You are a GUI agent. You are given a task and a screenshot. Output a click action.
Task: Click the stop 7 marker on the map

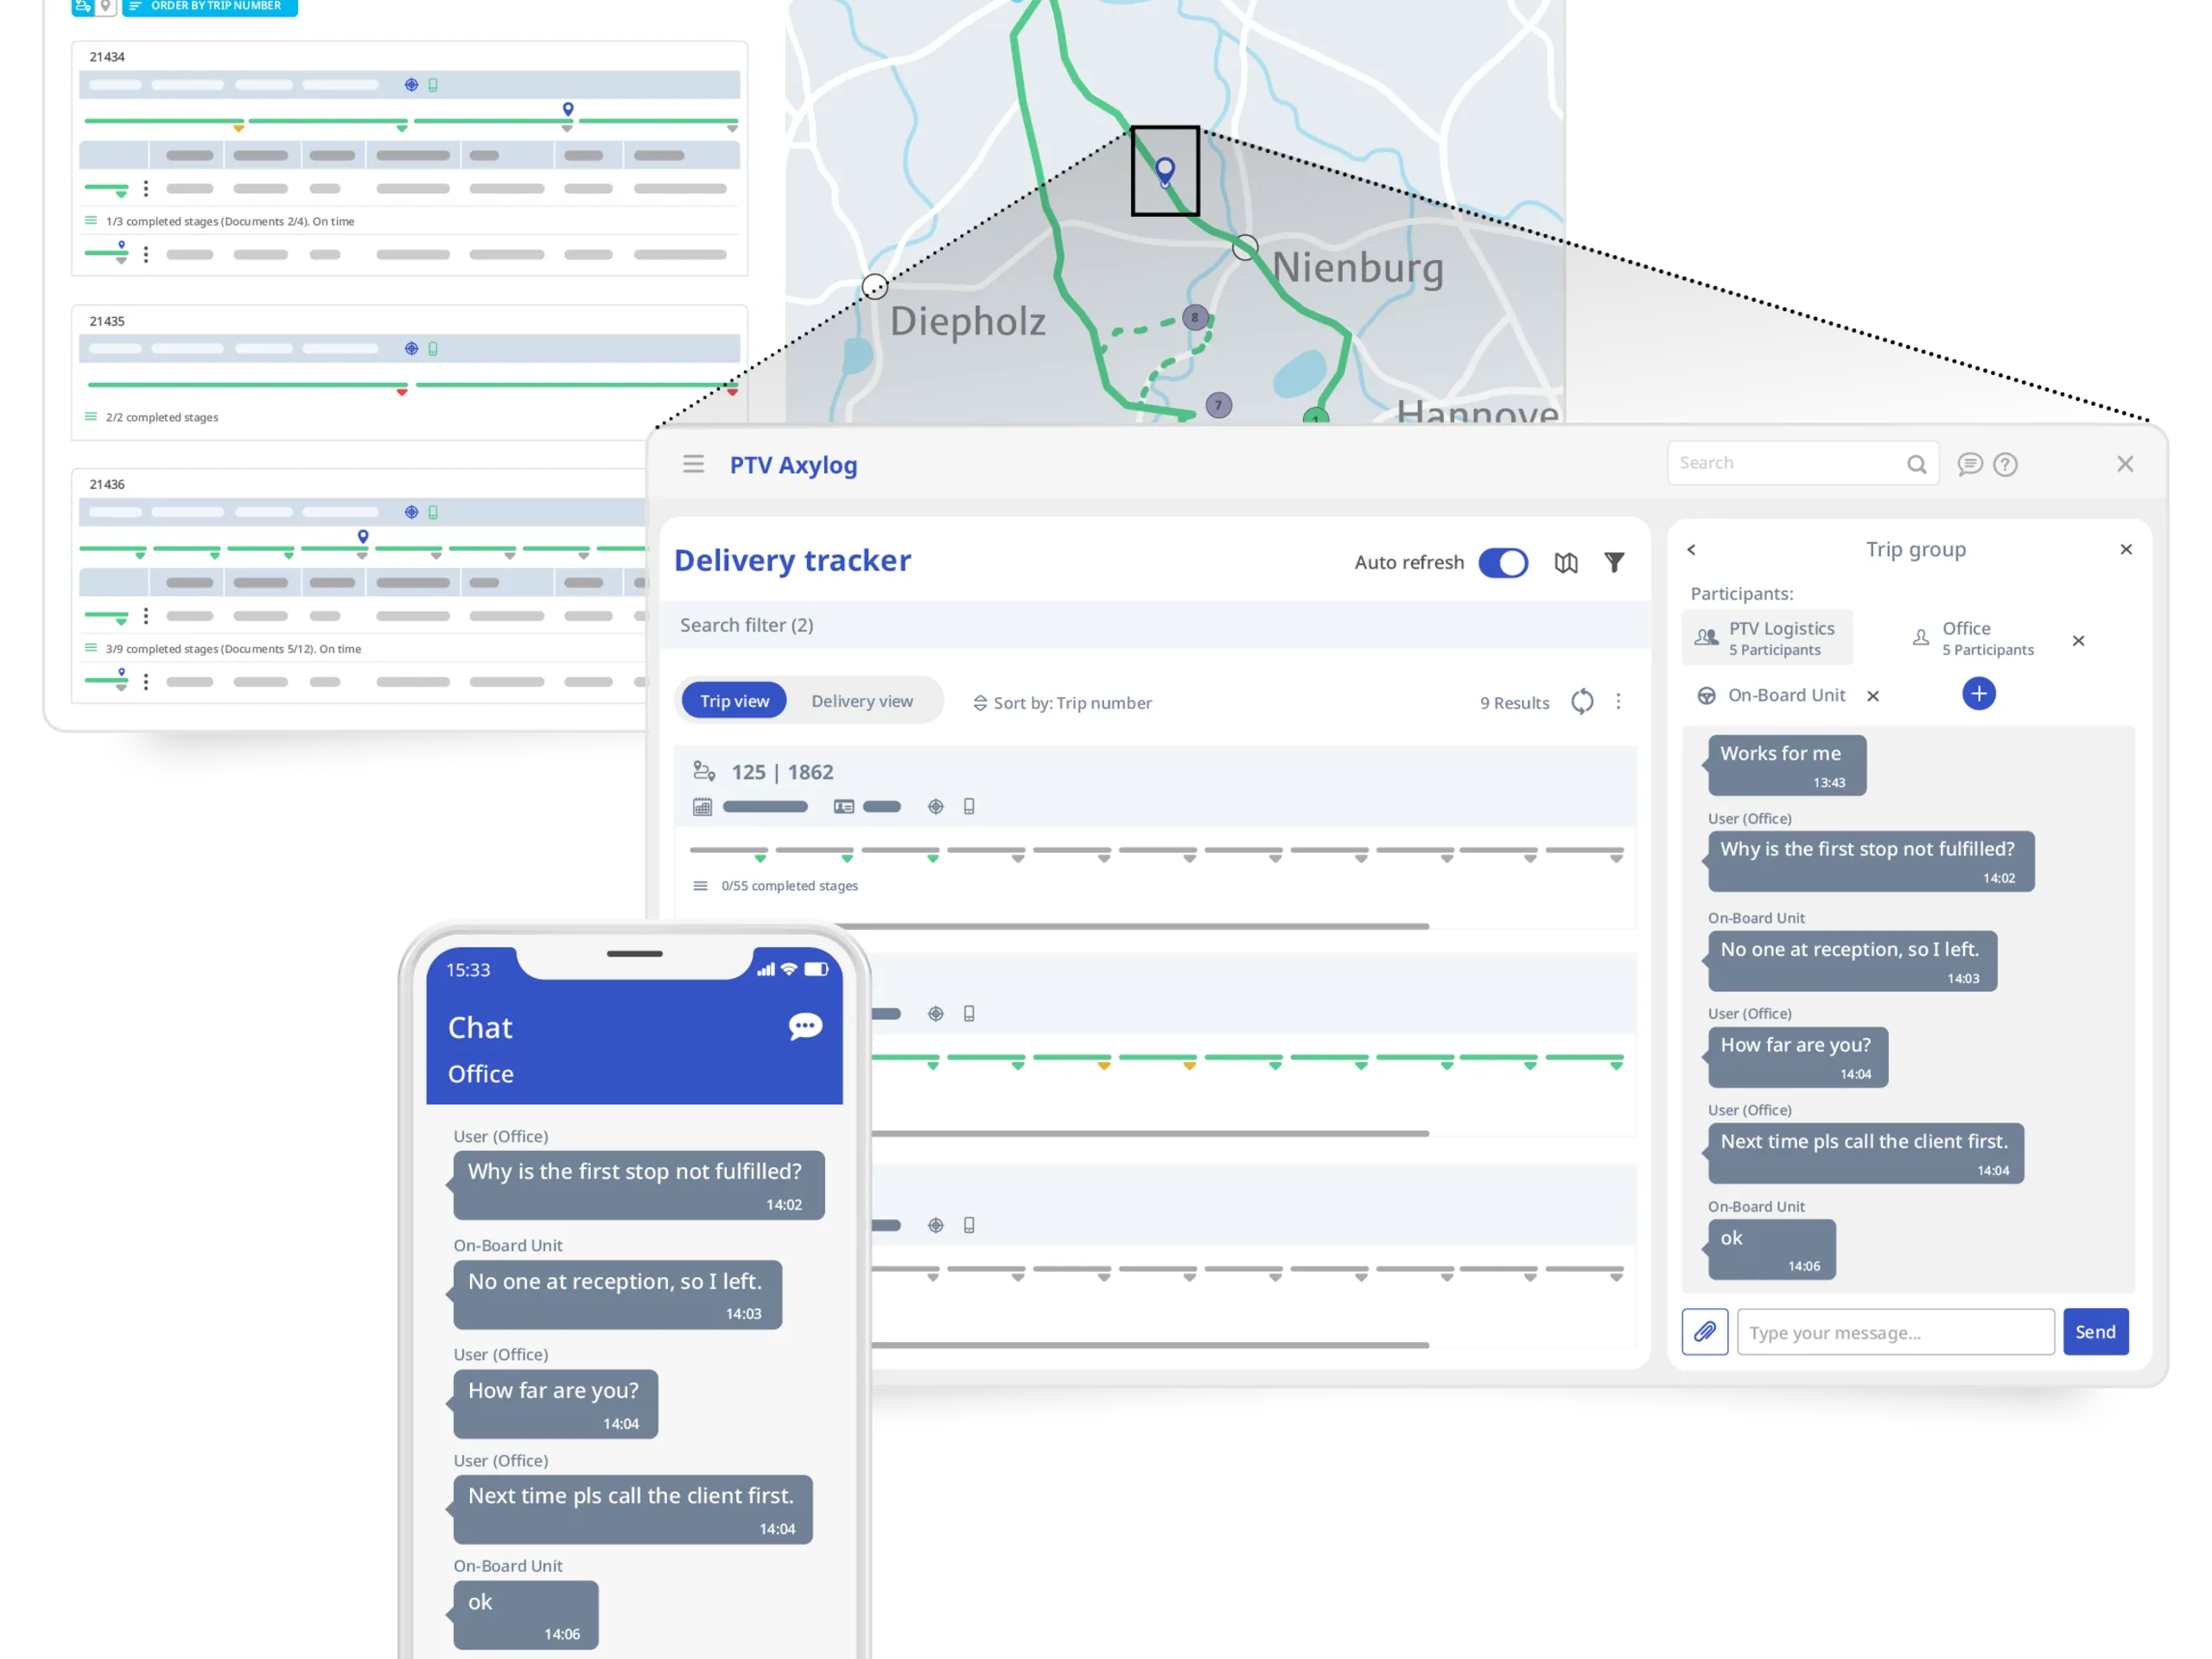(x=1218, y=406)
